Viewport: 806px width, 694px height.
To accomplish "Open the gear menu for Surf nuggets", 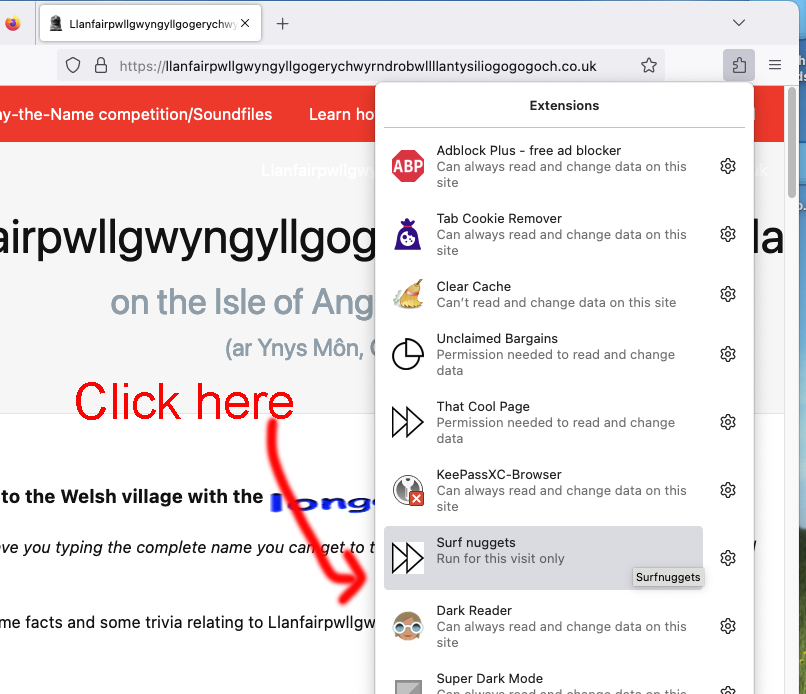I will pos(728,558).
